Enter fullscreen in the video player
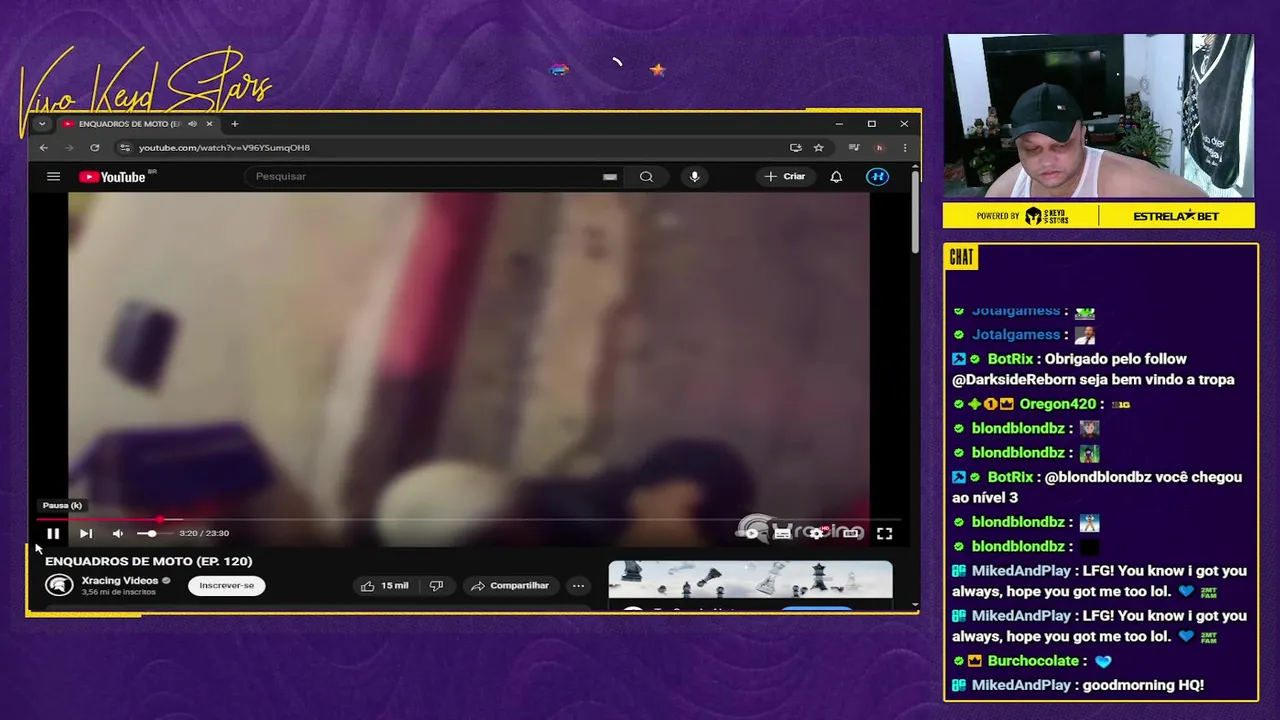 (884, 533)
